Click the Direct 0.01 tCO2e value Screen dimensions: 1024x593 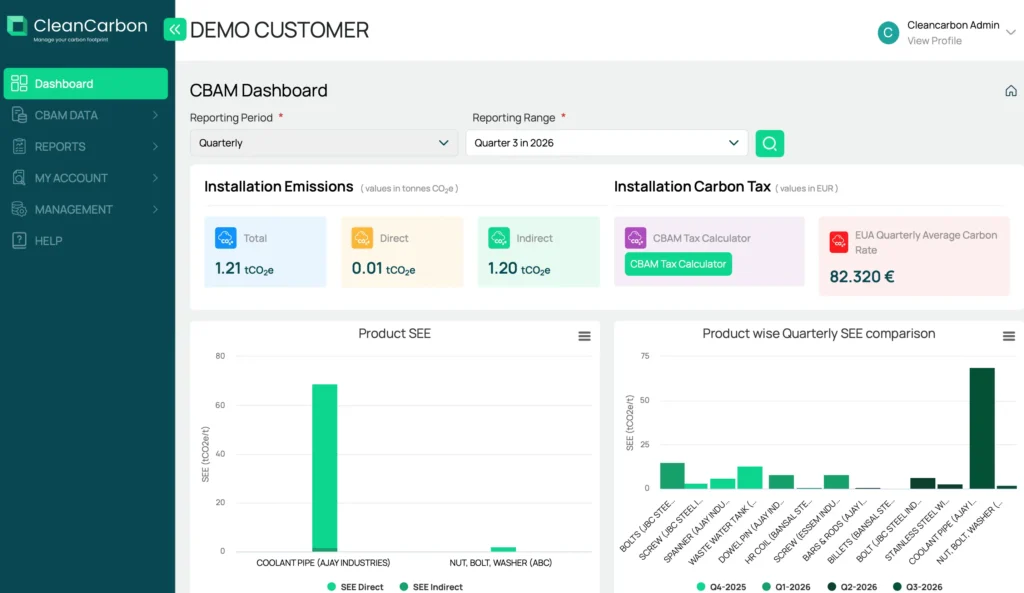383,268
